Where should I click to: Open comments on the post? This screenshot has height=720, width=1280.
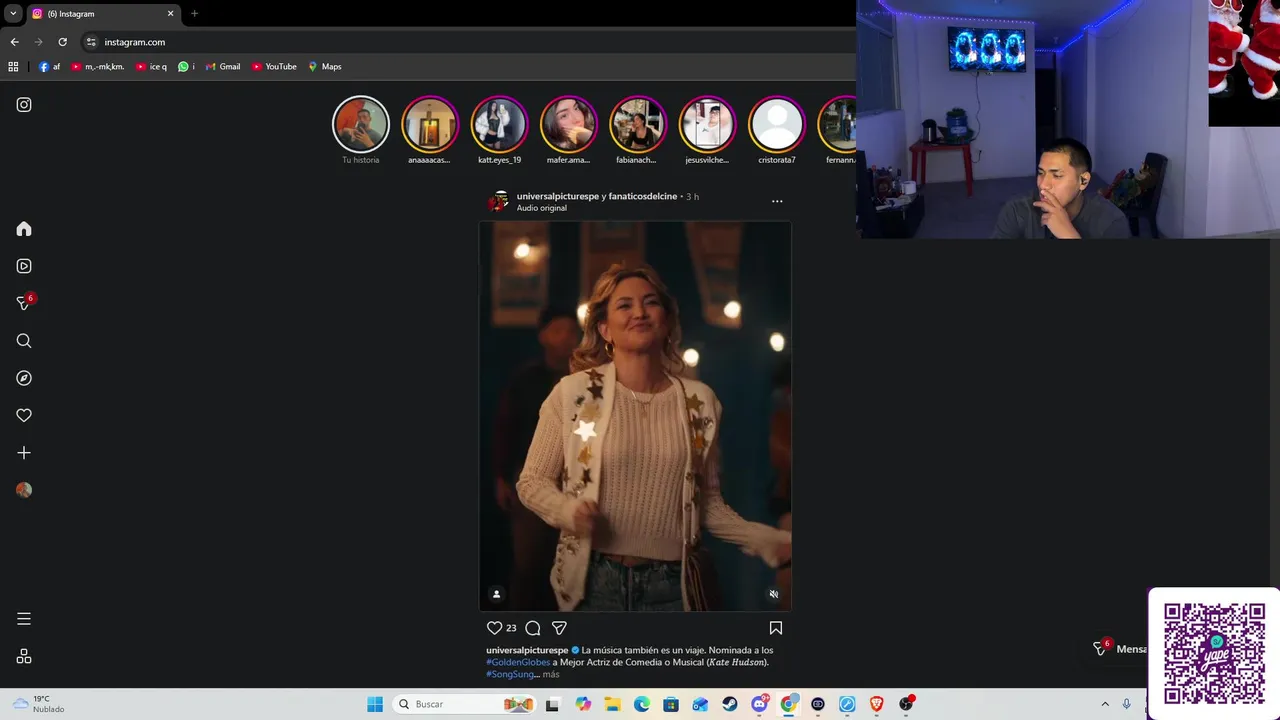click(x=533, y=628)
